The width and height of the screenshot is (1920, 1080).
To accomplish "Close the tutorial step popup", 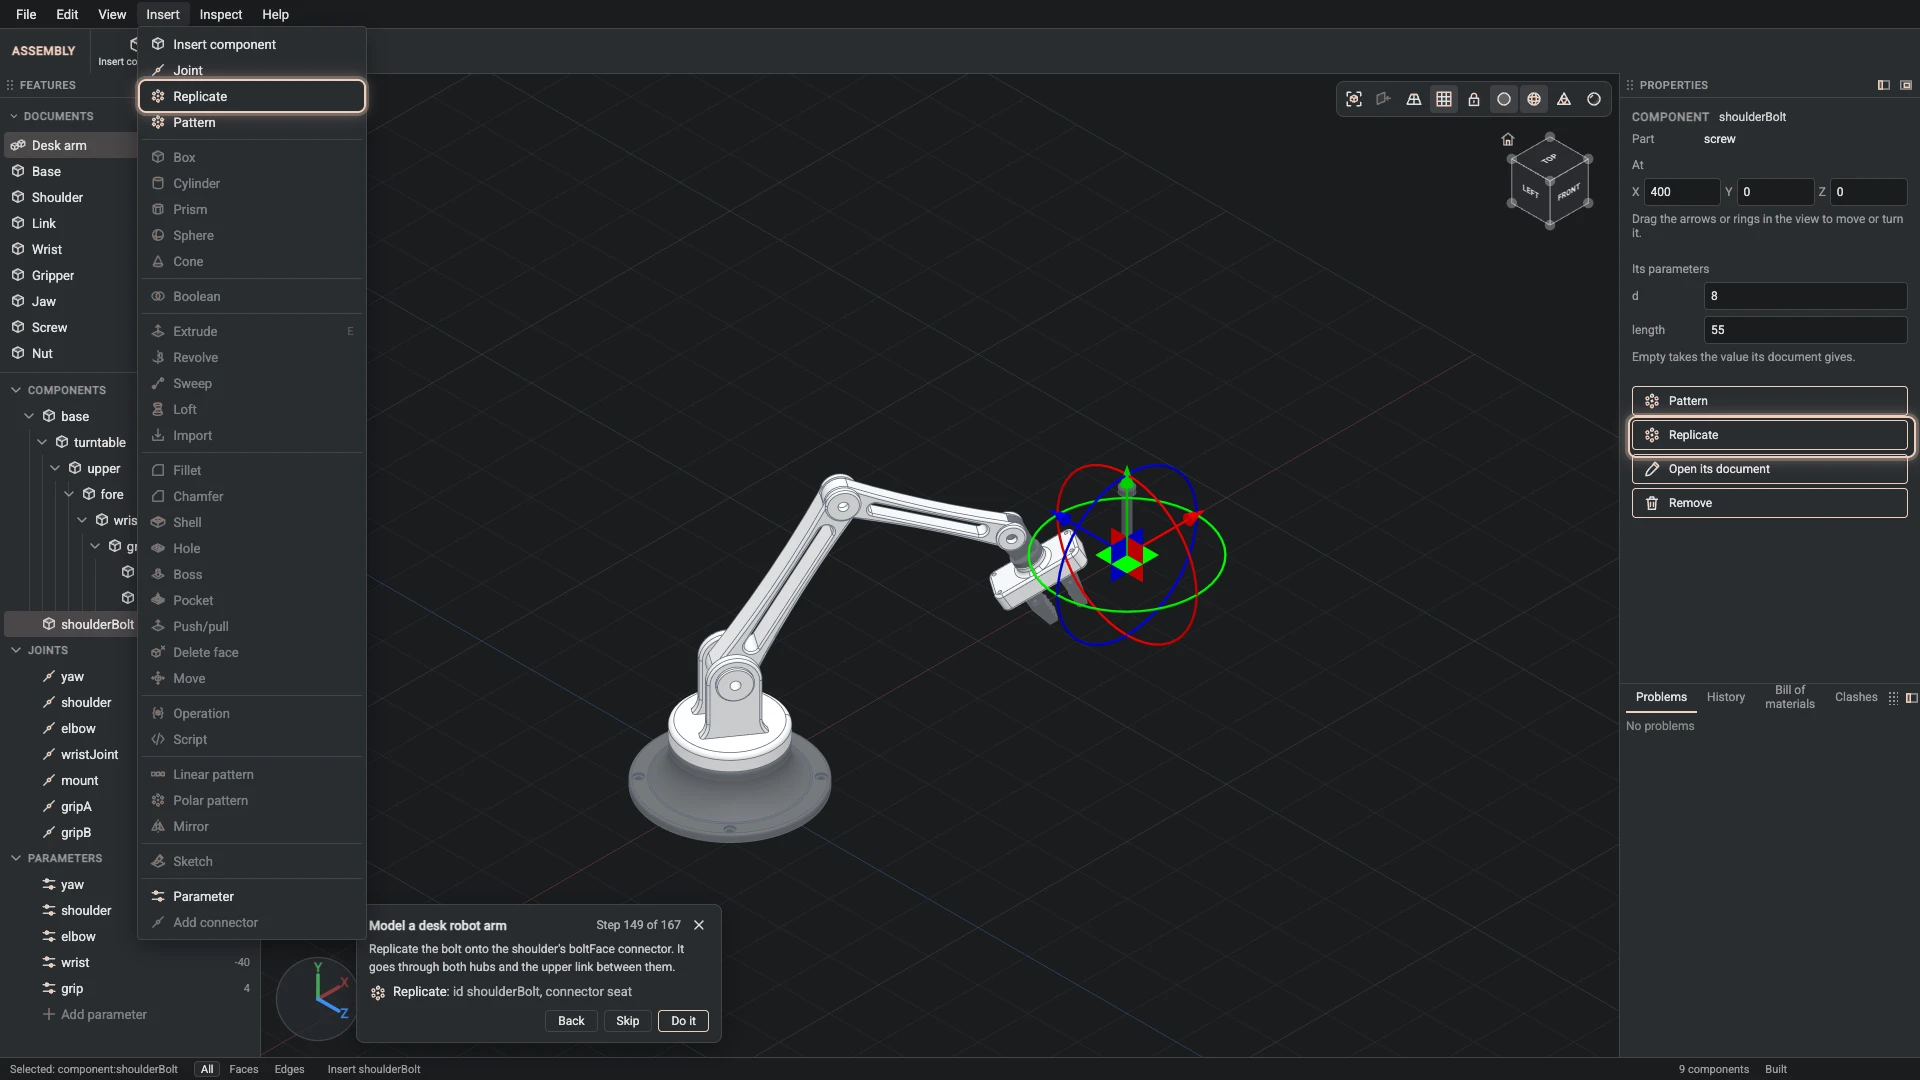I will coord(699,925).
